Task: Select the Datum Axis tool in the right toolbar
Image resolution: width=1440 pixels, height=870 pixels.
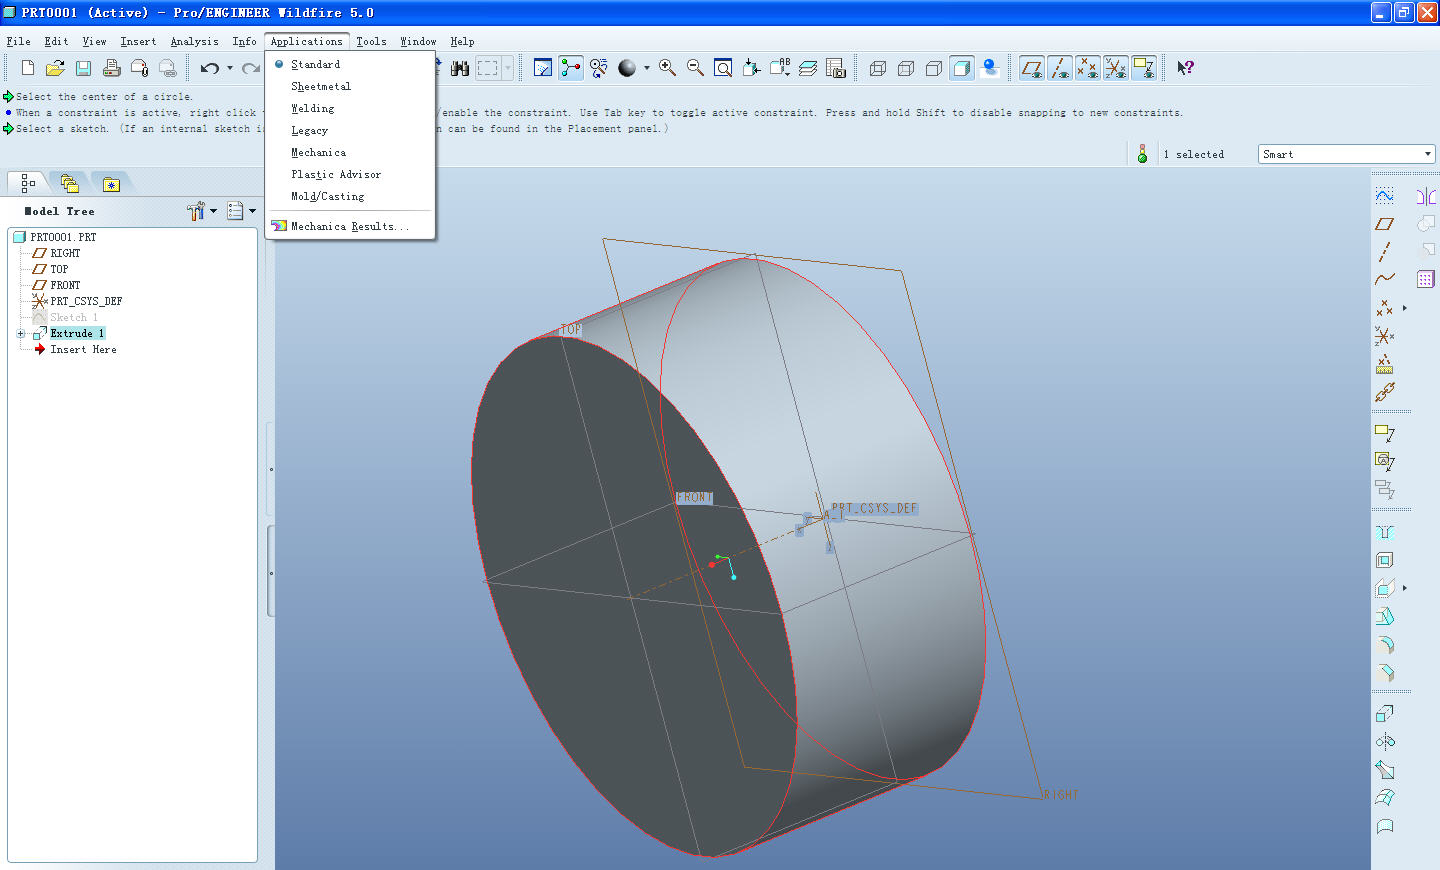Action: tap(1384, 252)
